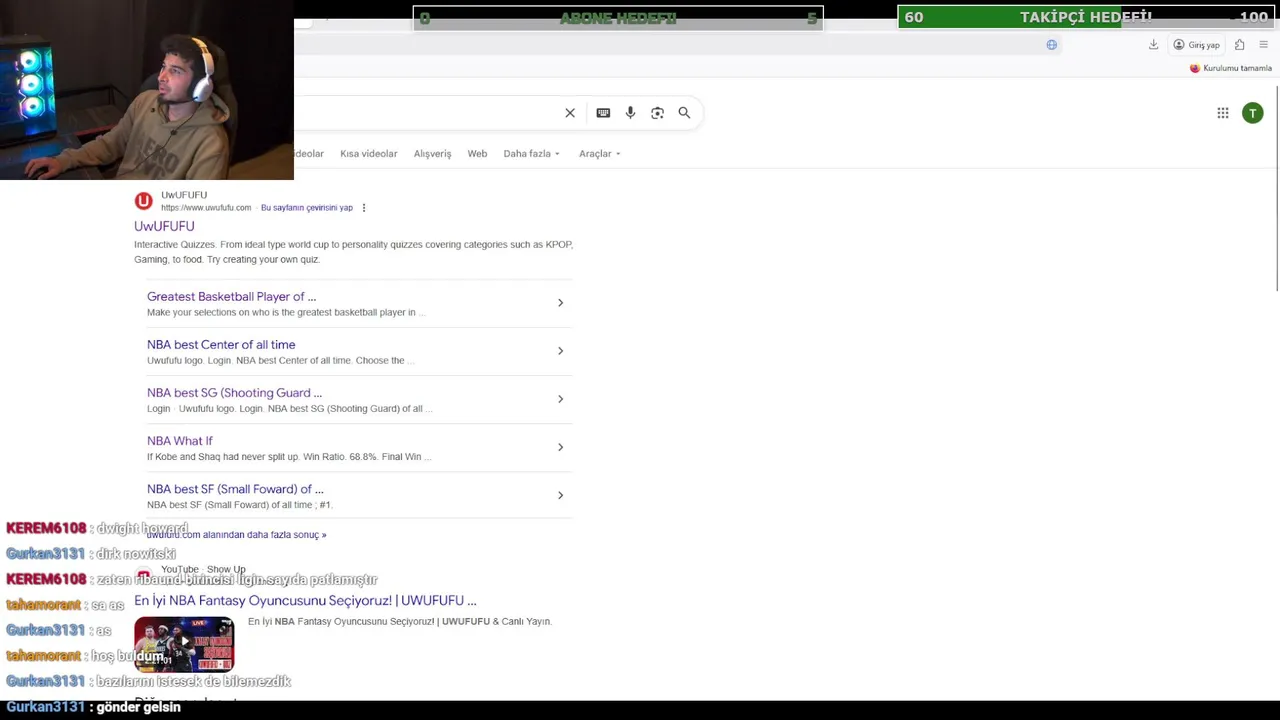Screen dimensions: 1280x720
Task: Open the UwUFUFU main result title
Action: 164,227
